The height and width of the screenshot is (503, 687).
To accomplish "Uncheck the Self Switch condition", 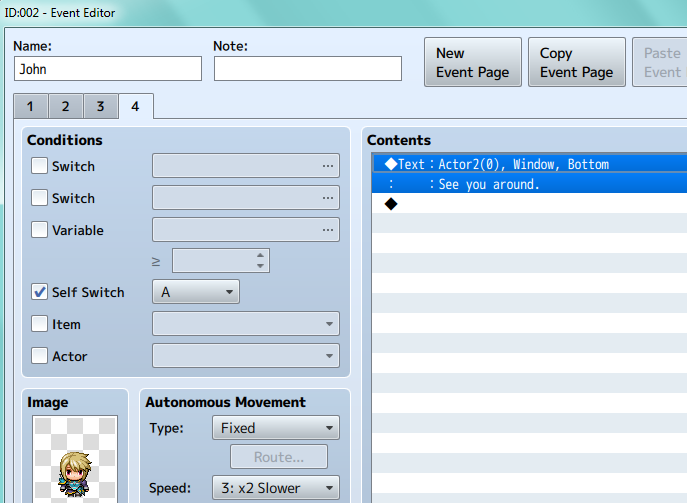I will (x=39, y=292).
